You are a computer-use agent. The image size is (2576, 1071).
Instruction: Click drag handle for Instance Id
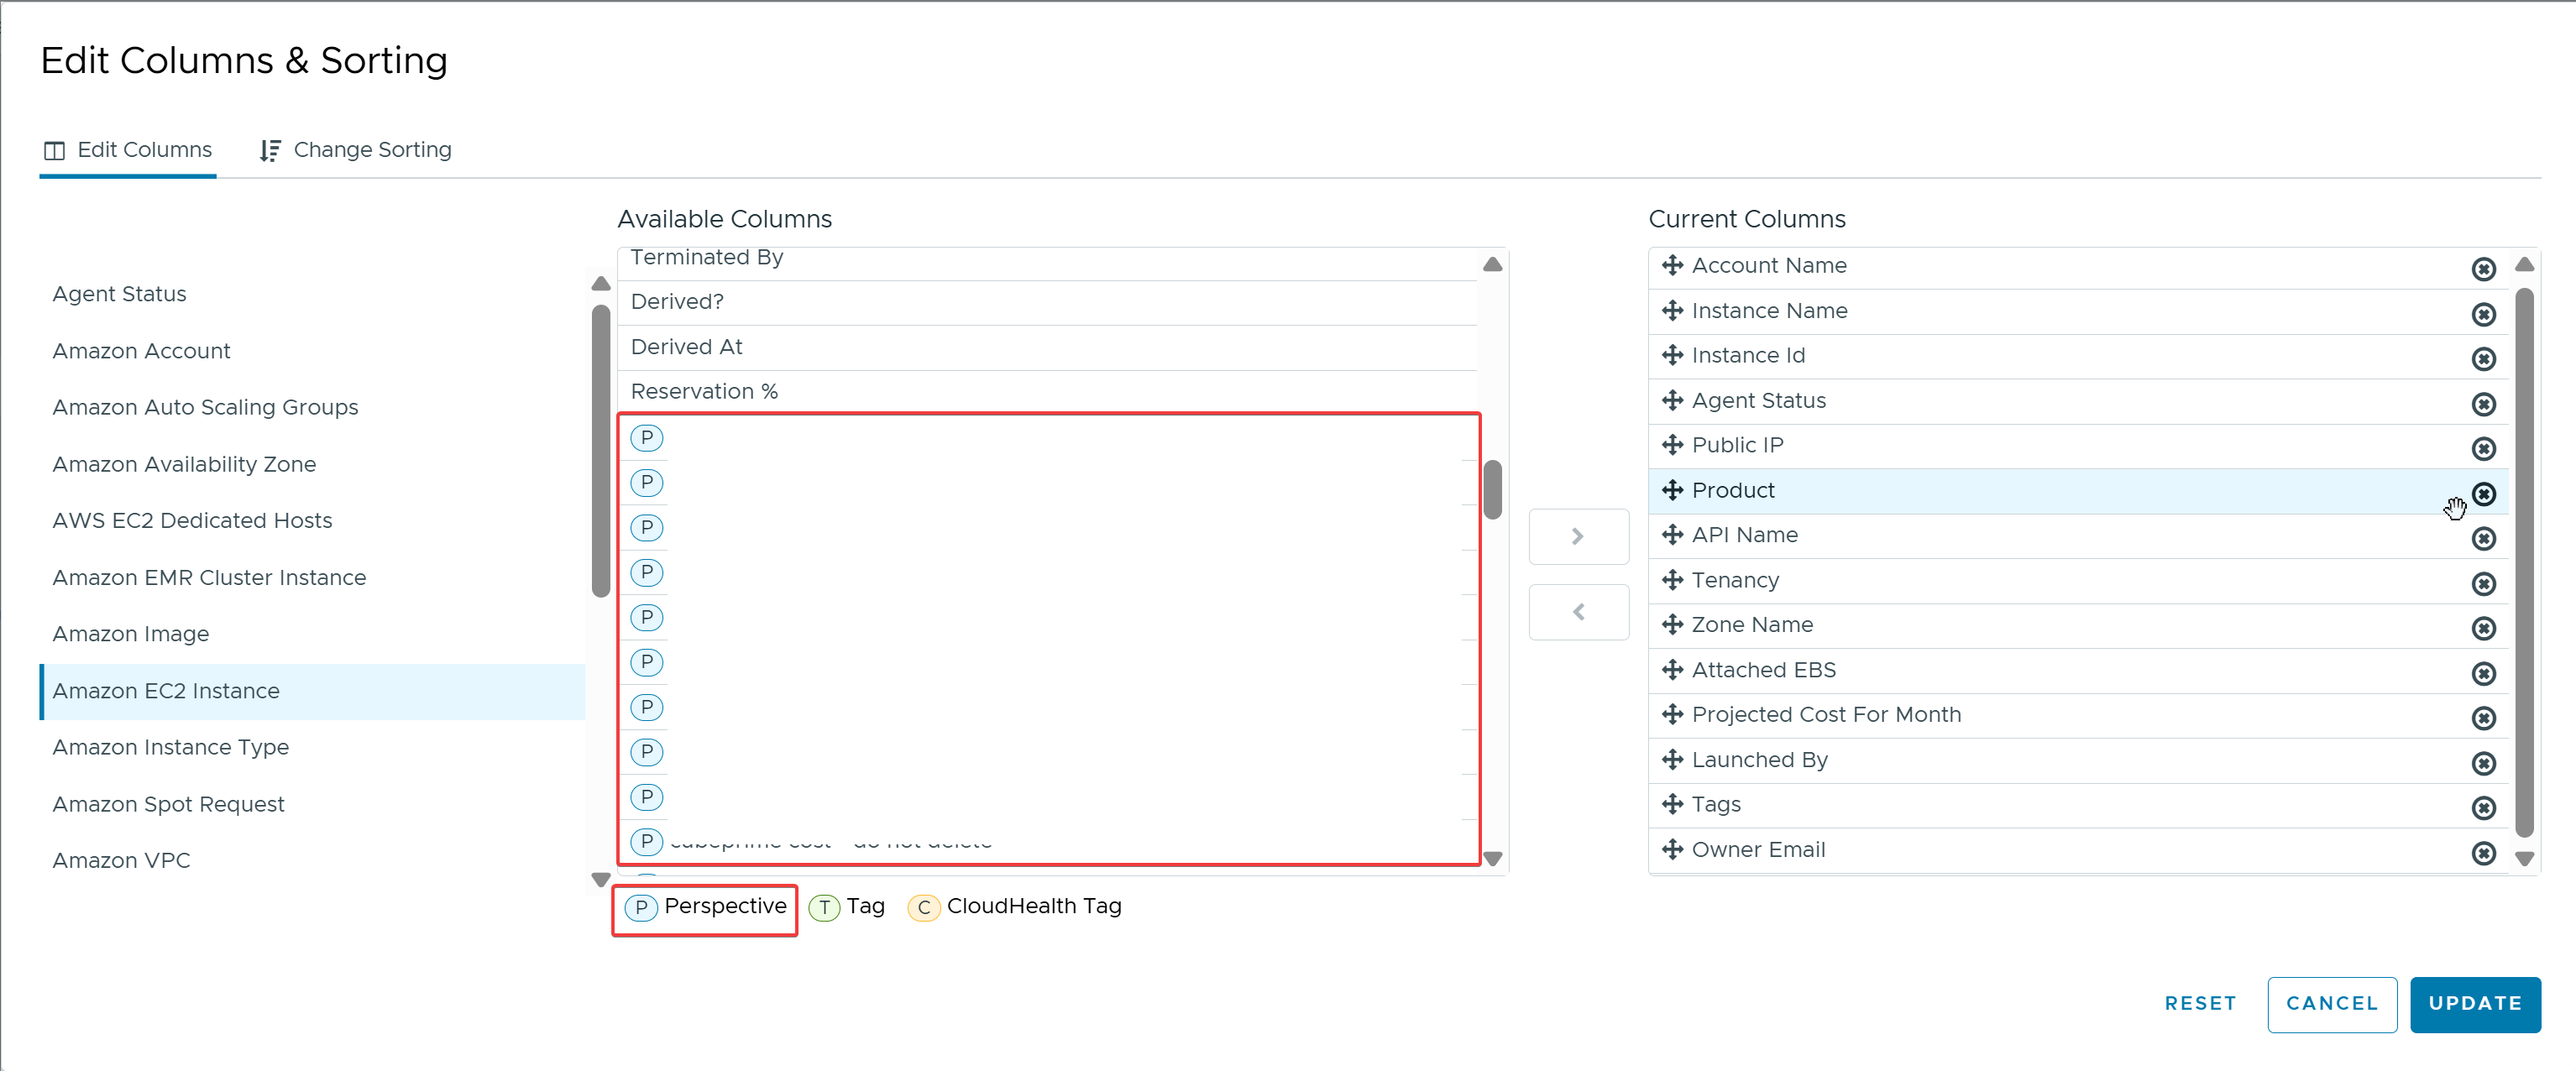(x=1672, y=355)
